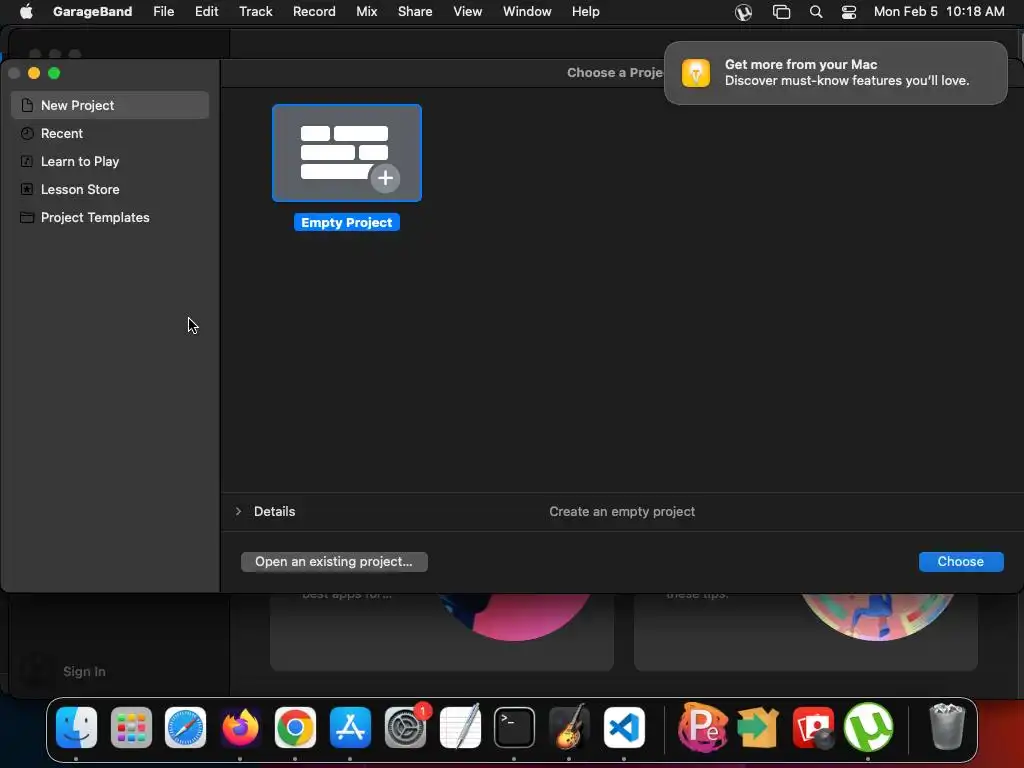Click Open an existing project button
This screenshot has height=768, width=1024.
coord(334,562)
